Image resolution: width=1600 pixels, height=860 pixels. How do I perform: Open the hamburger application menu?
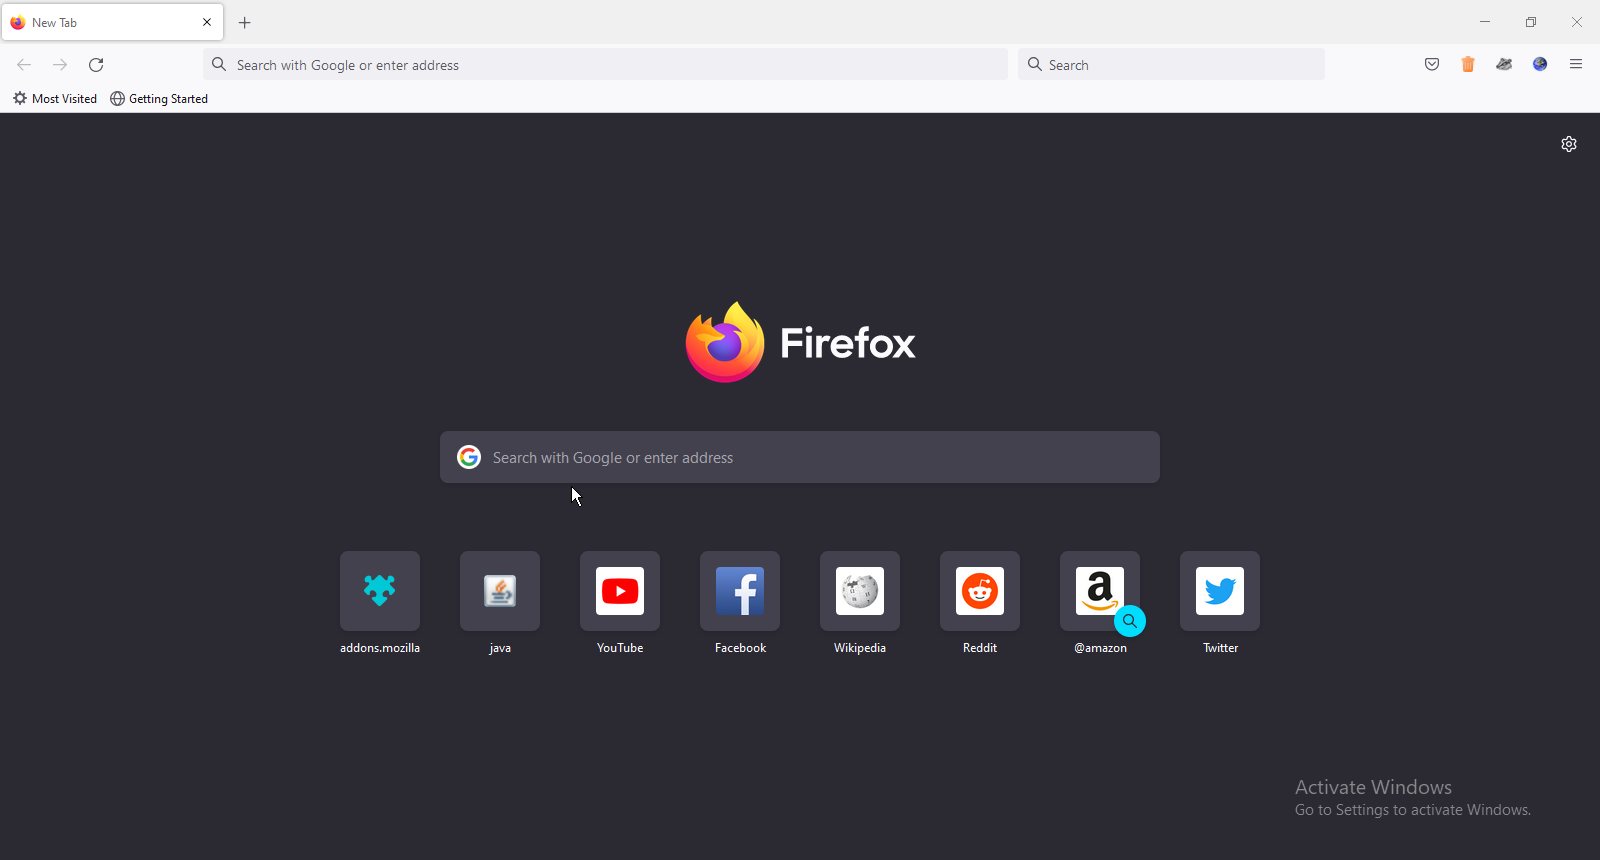[1576, 65]
